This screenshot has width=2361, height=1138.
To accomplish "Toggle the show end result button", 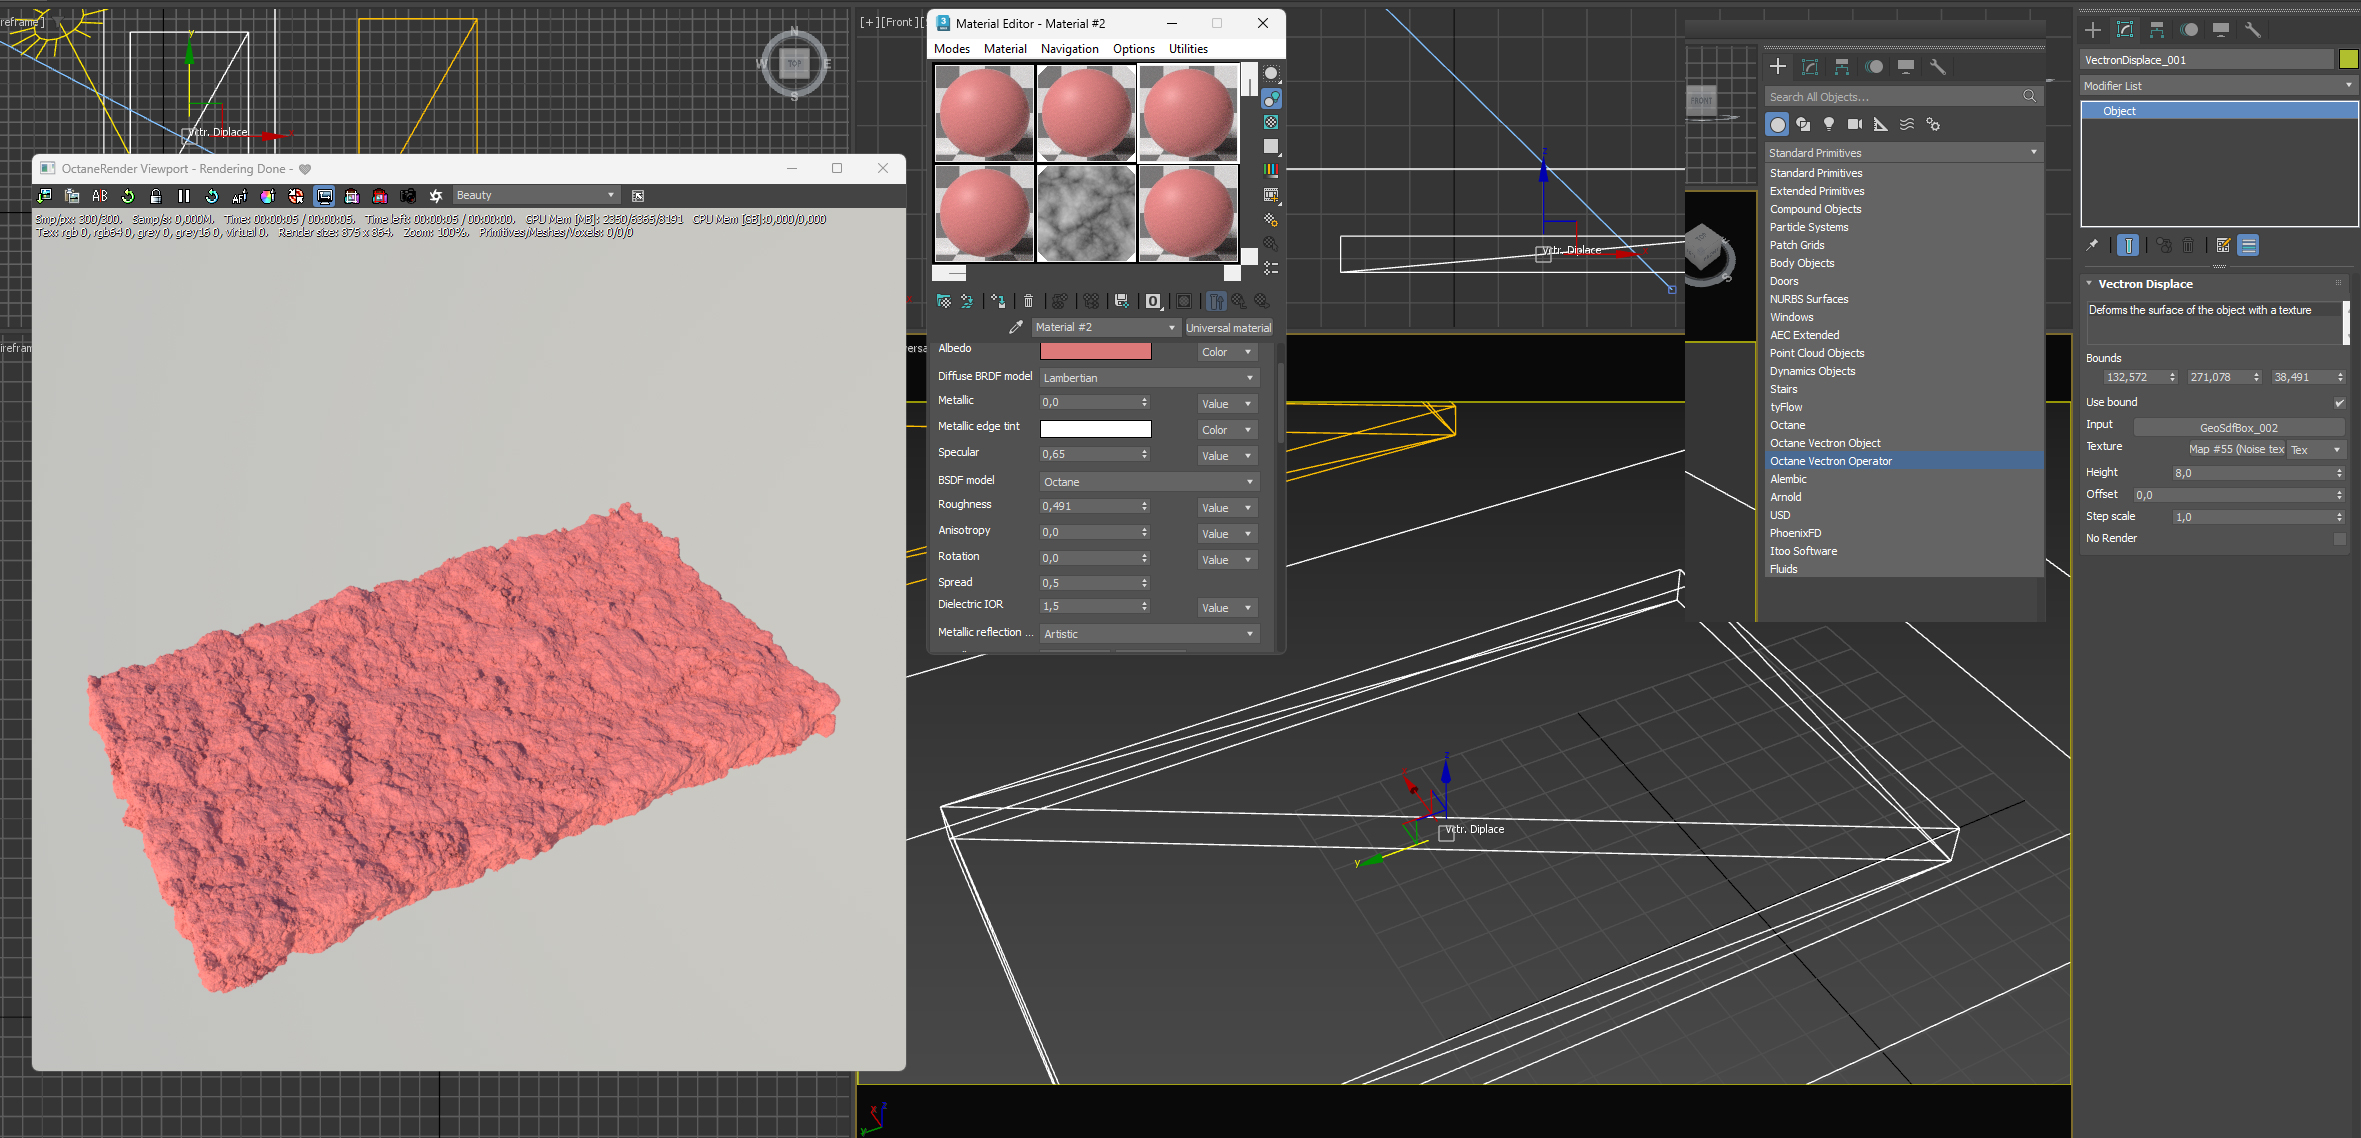I will pos(2128,245).
